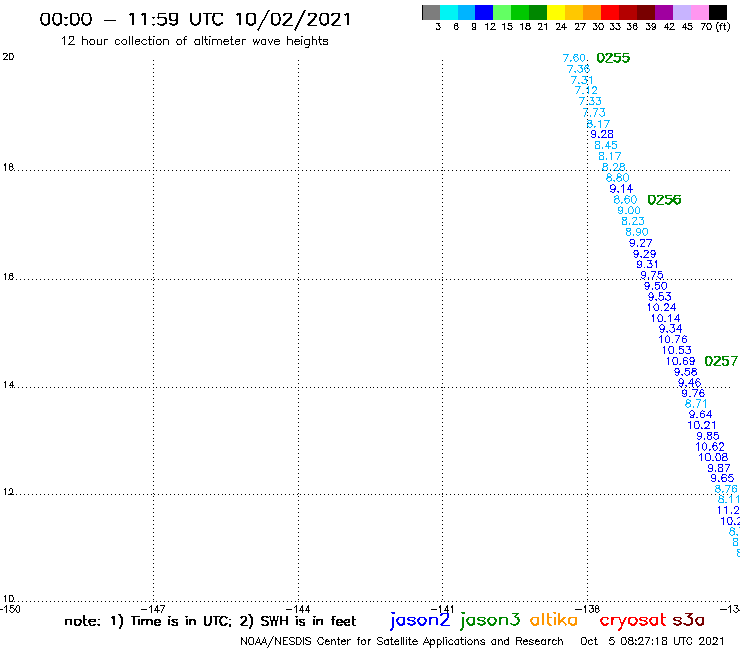Click wave height value 7.12
This screenshot has height=650, width=740.
[x=586, y=90]
